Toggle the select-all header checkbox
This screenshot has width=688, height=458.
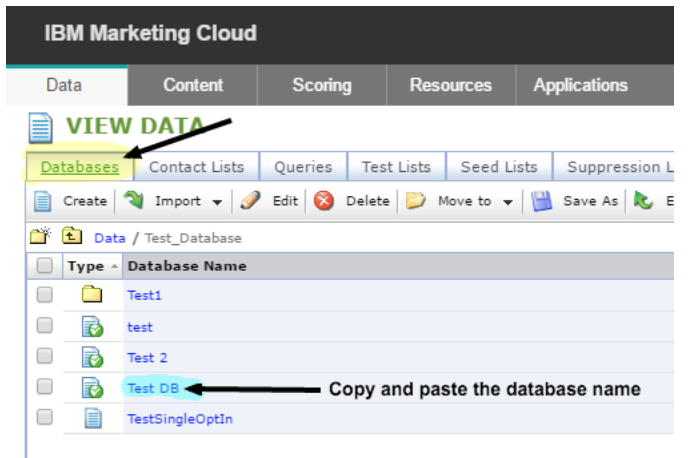45,265
